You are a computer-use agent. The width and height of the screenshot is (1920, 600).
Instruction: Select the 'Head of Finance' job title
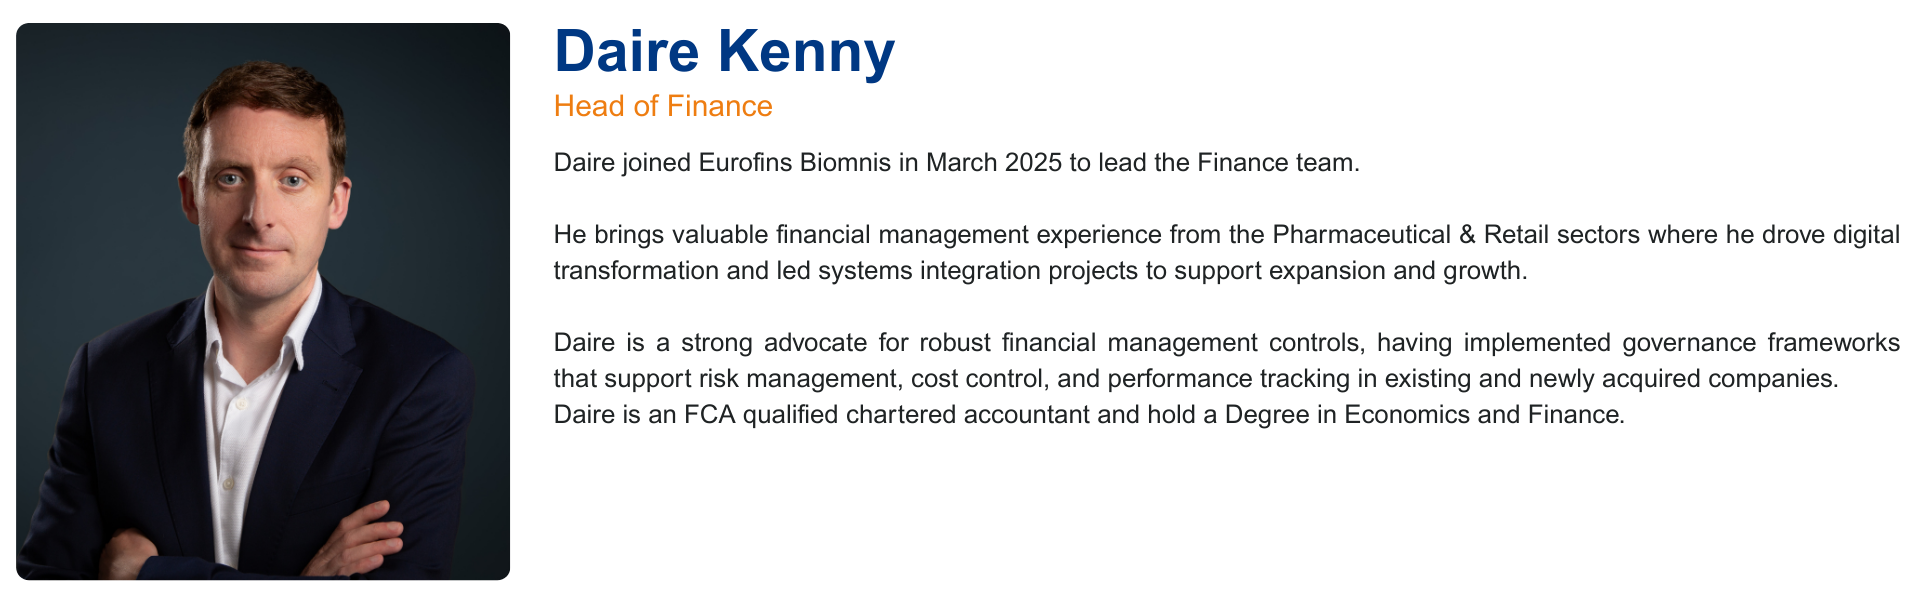click(663, 106)
